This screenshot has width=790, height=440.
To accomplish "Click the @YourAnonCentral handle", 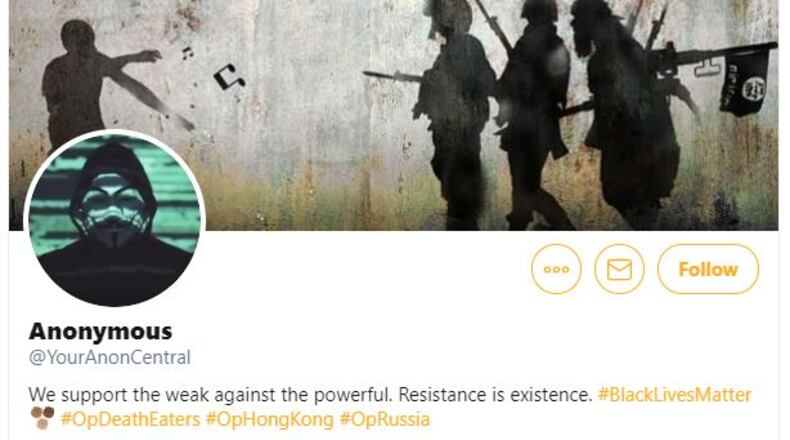I will click(110, 357).
